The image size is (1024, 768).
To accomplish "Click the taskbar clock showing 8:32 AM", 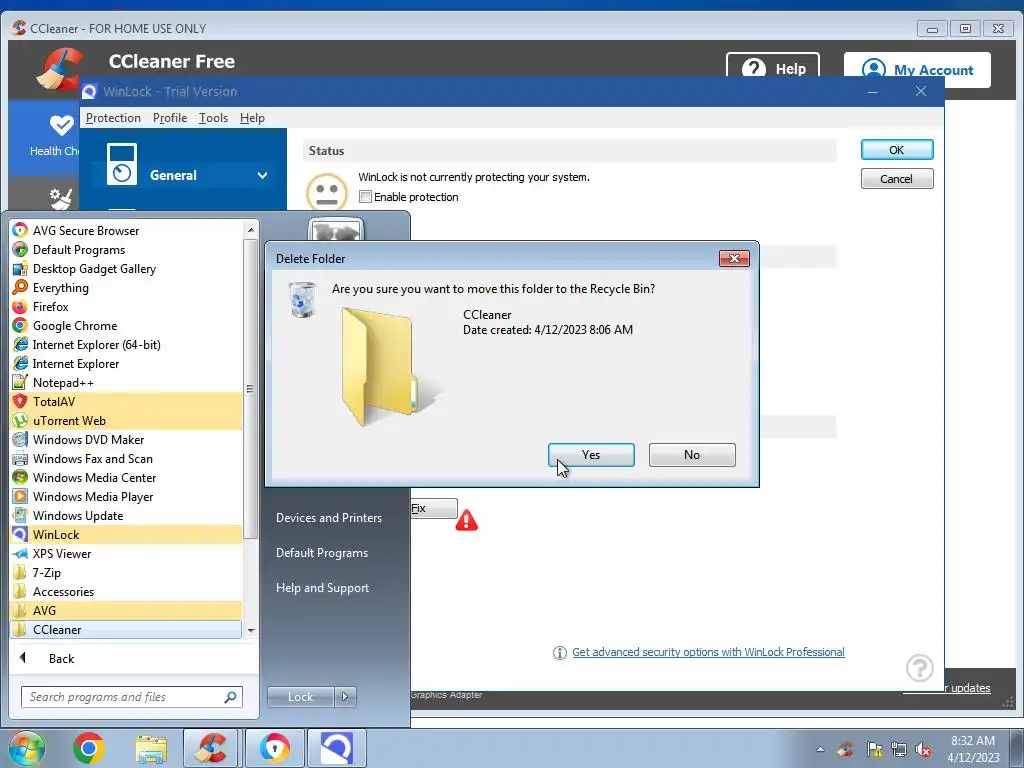I will tap(973, 749).
